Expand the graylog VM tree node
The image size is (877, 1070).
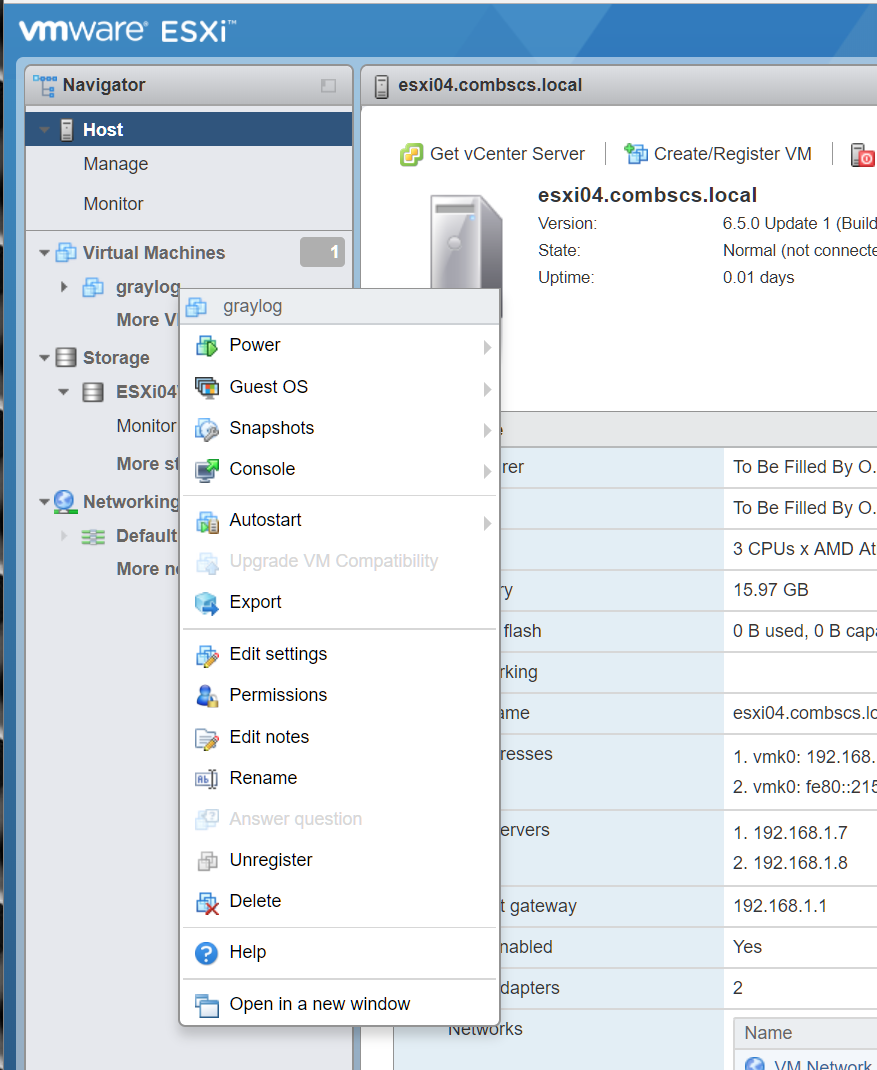pyautogui.click(x=64, y=287)
